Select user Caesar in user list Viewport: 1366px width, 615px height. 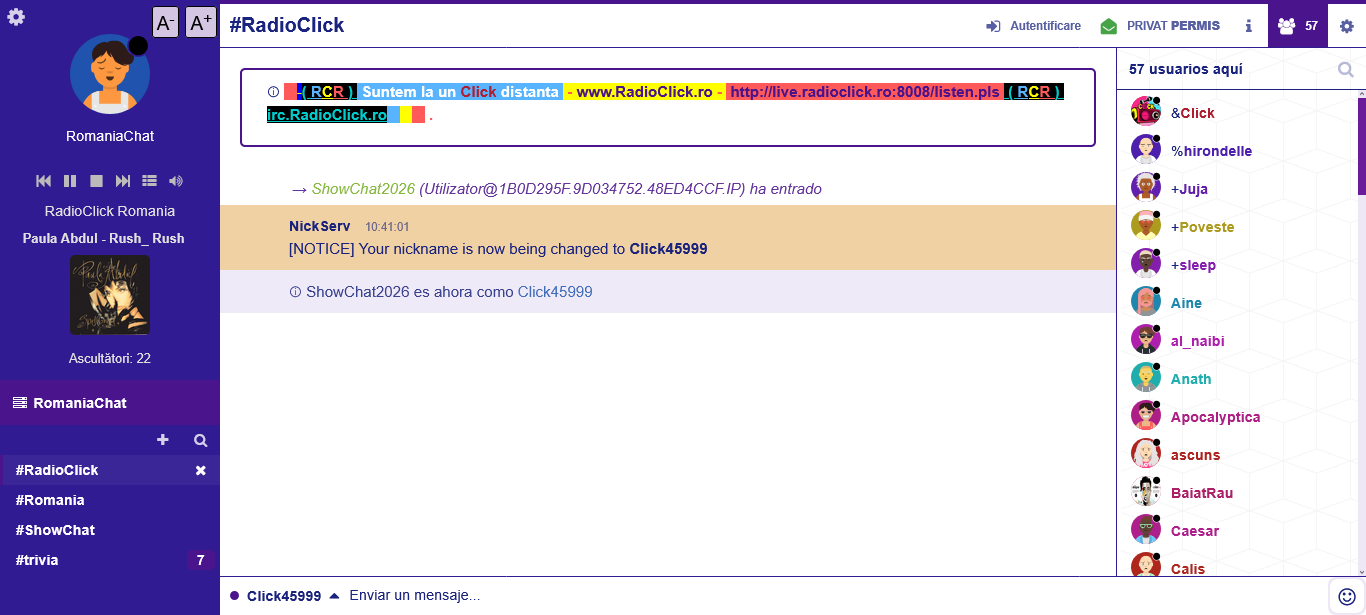(x=1195, y=531)
